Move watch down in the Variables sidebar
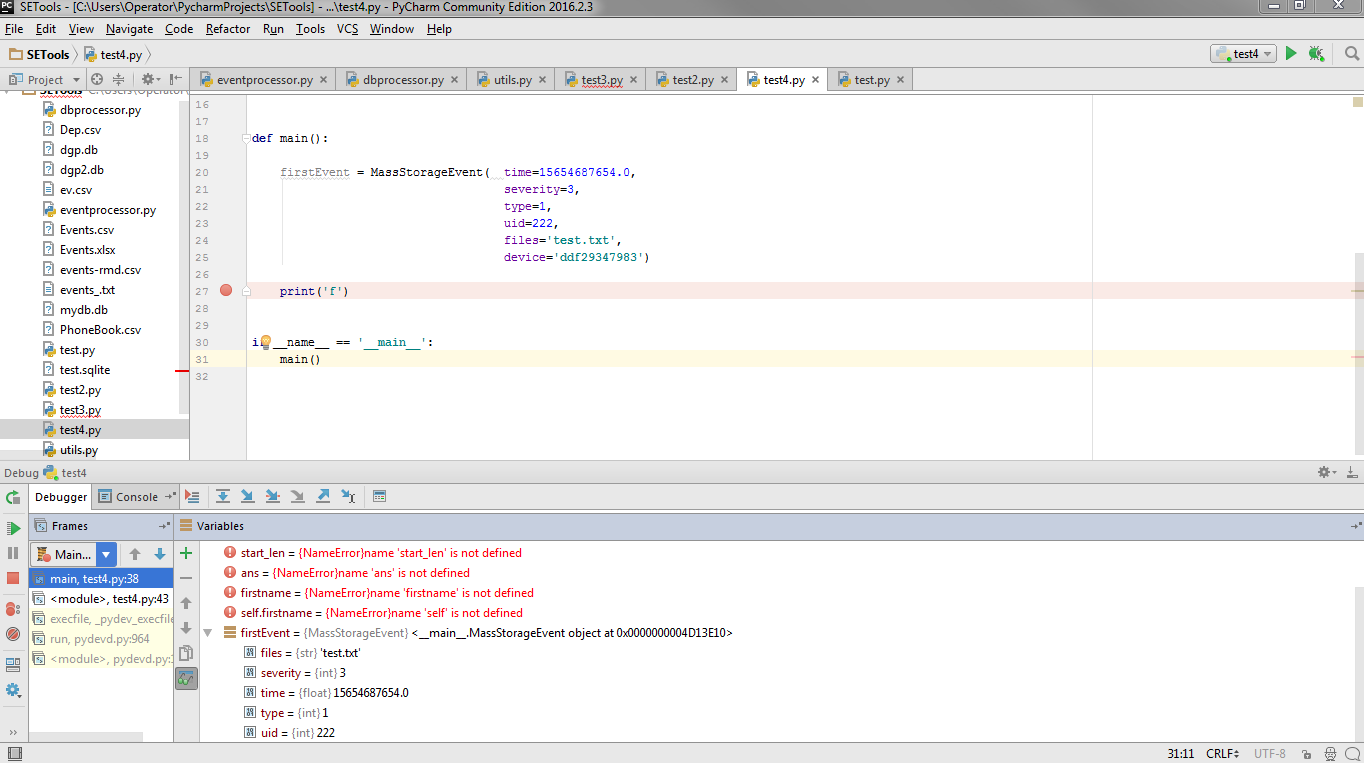Screen dimensions: 1364x763 (x=186, y=628)
